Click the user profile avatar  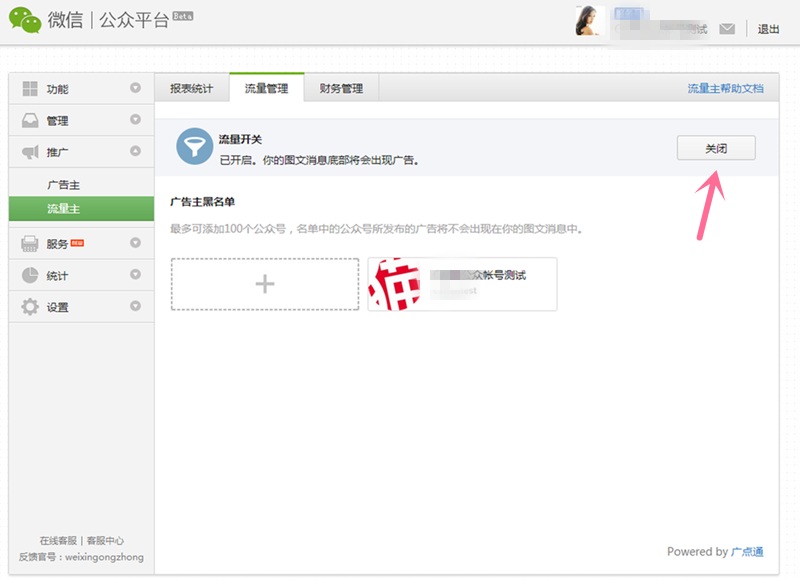[x=591, y=21]
